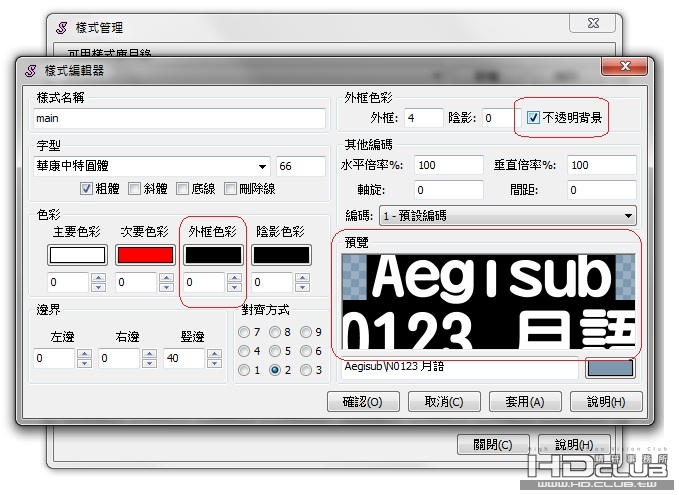Decrease the 右邊 right margin
Image resolution: width=679 pixels, height=495 pixels.
149,363
